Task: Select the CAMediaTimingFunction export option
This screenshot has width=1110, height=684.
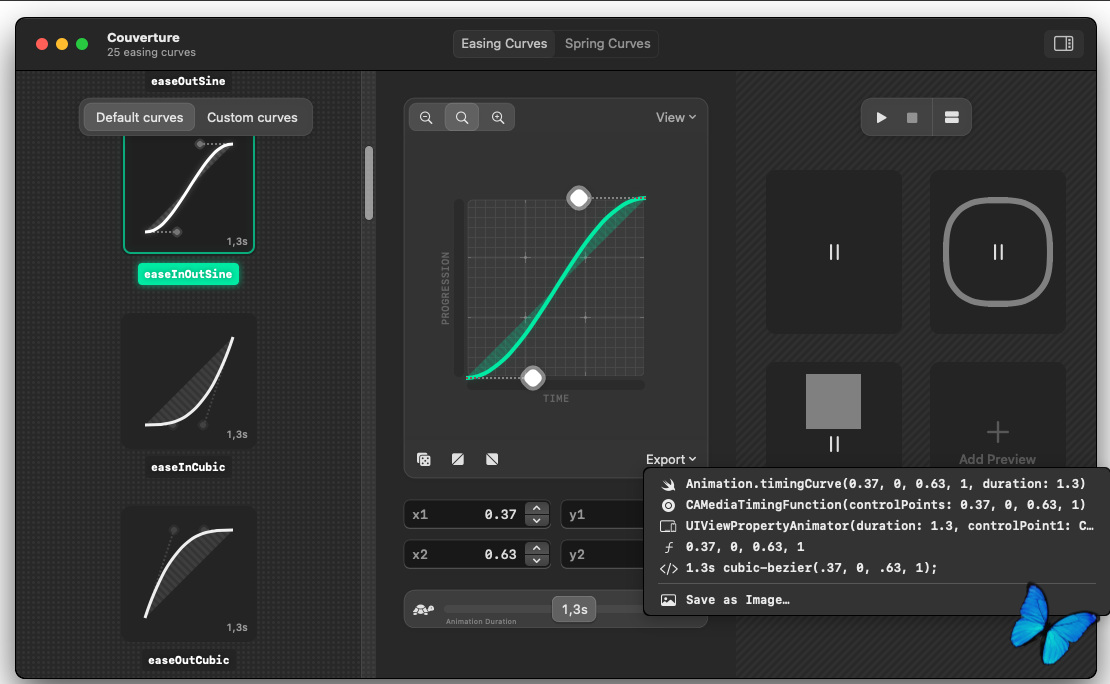Action: pos(885,505)
